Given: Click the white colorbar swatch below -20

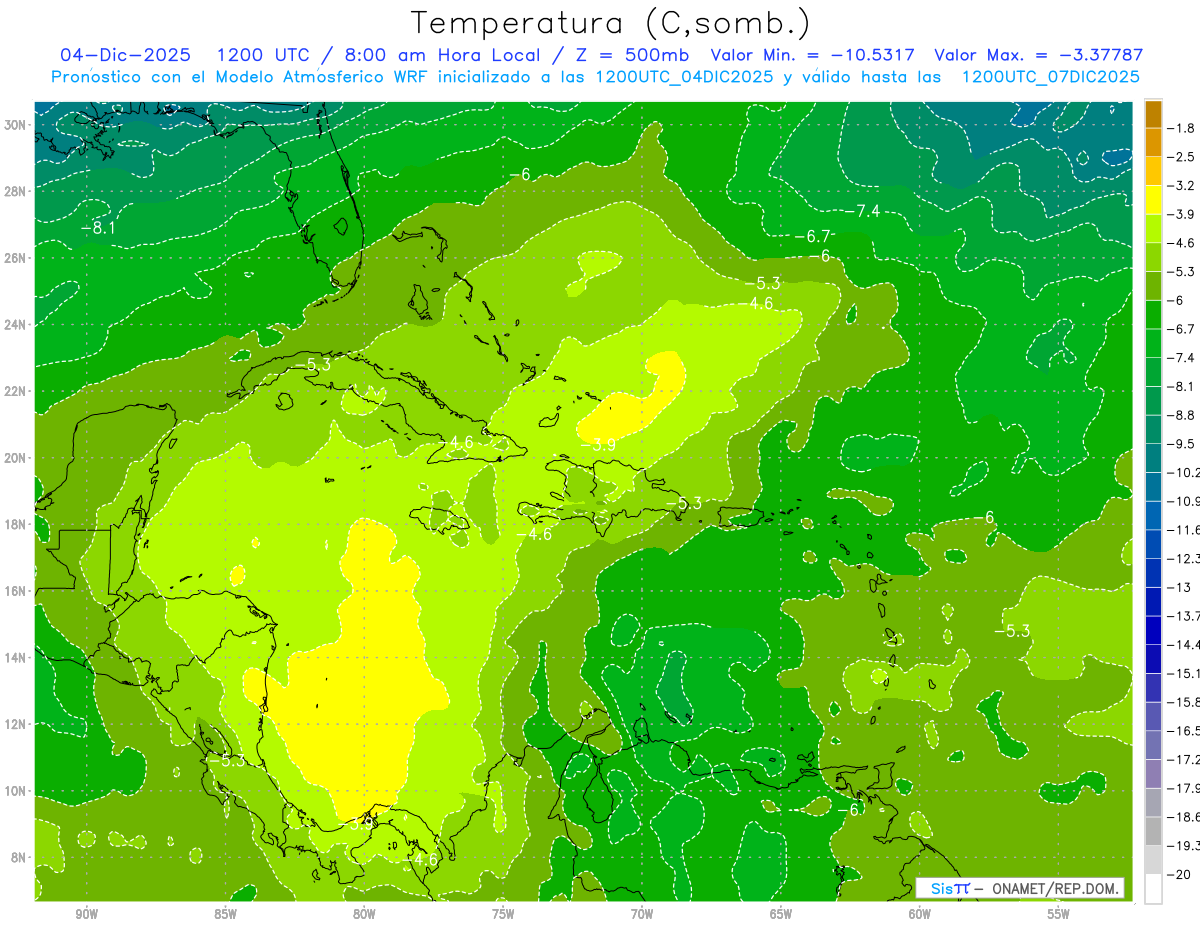Looking at the screenshot, I should click(x=1153, y=888).
